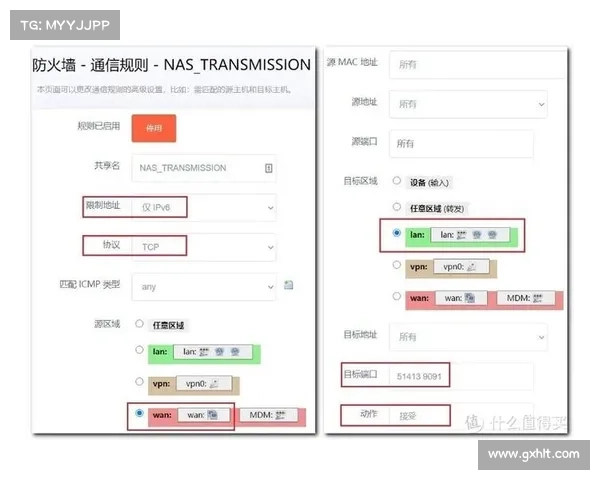
Task: Open the 目标地址 dropdown
Action: [x=468, y=337]
